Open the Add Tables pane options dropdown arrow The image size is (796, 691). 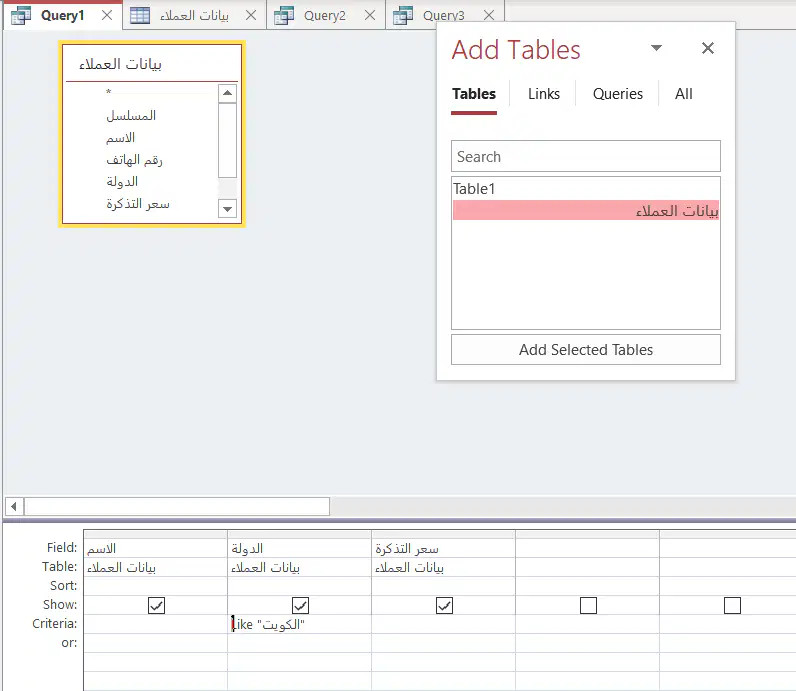(656, 48)
